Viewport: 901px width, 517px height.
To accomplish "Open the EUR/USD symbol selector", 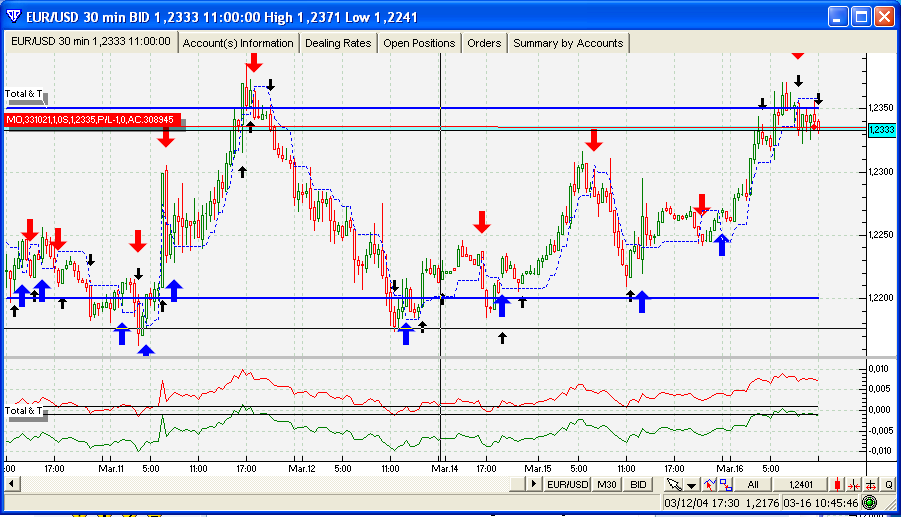I will (x=568, y=484).
